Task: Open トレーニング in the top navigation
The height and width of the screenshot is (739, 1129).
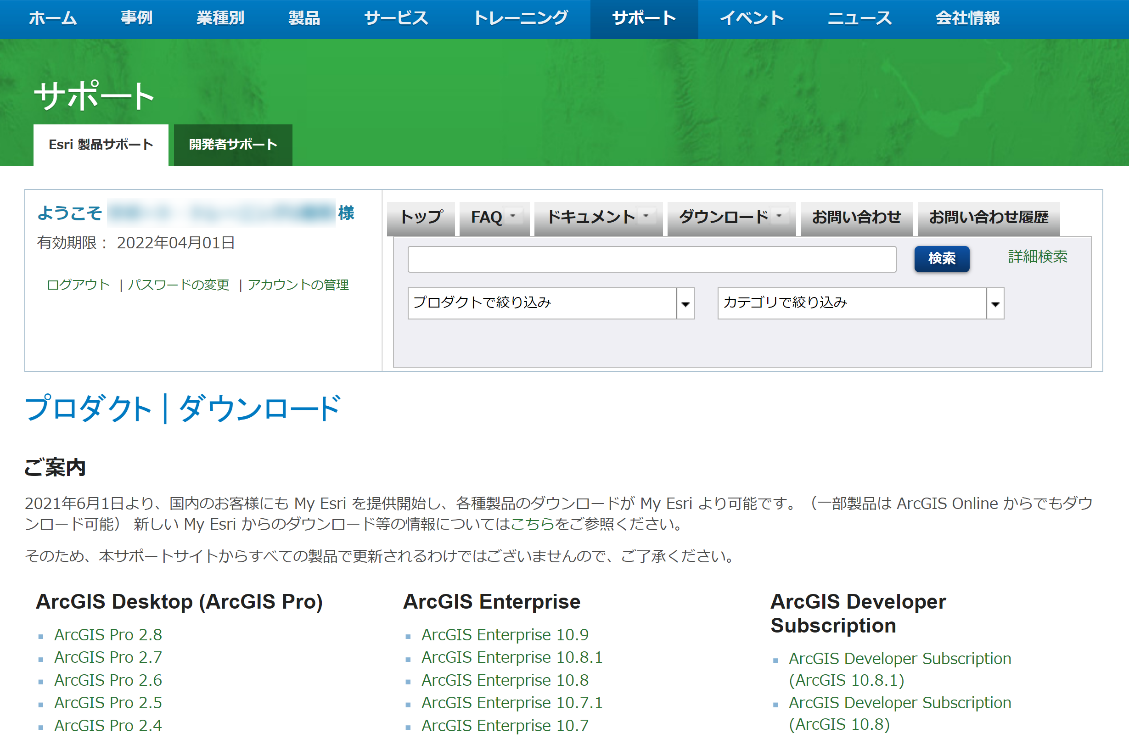Action: click(x=521, y=18)
